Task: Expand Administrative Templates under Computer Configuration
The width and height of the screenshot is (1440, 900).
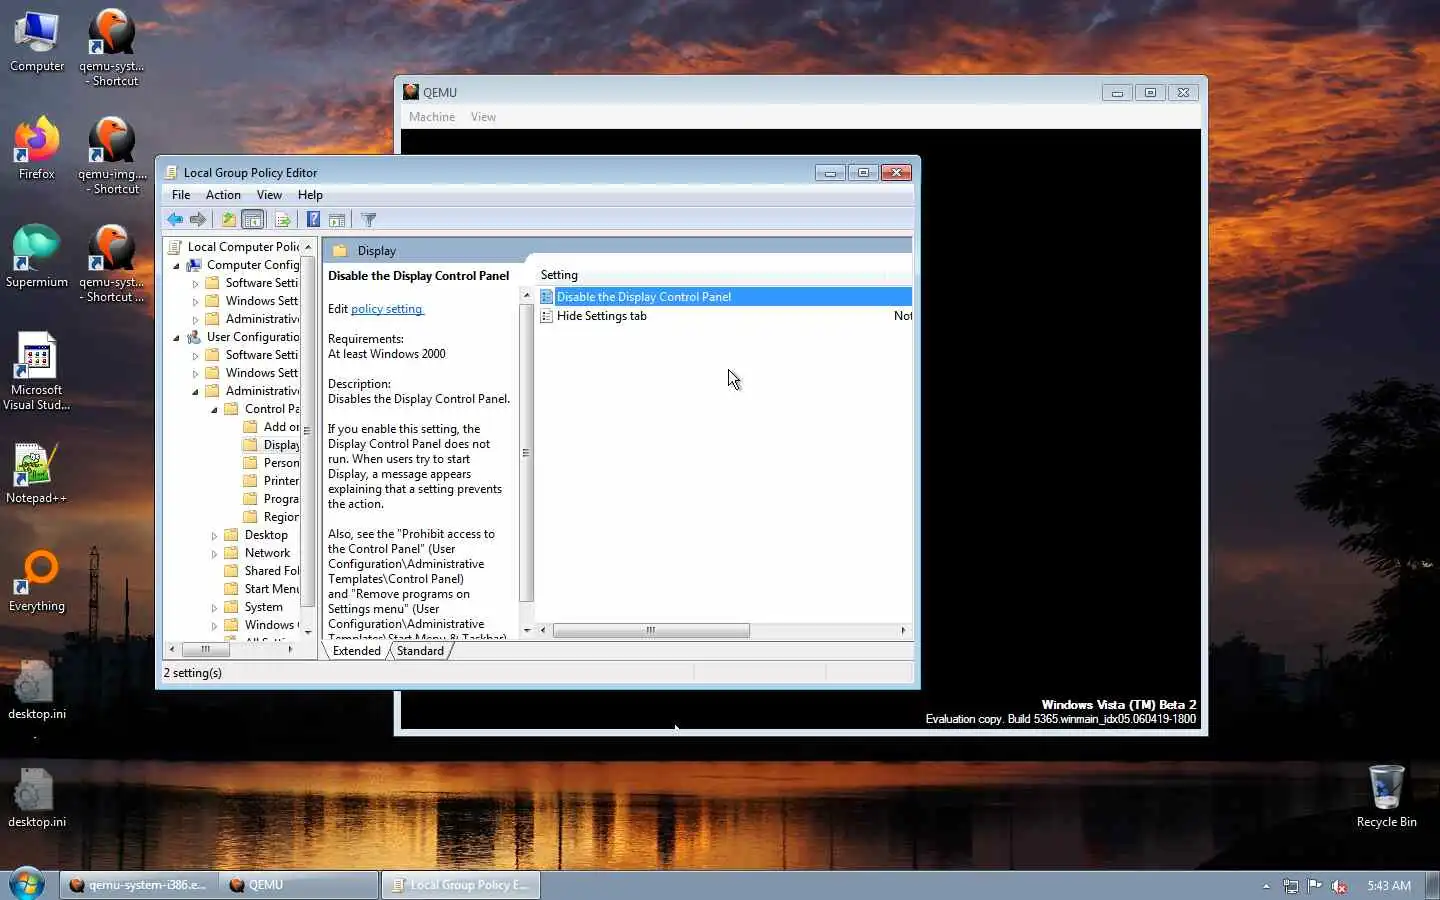Action: pyautogui.click(x=196, y=320)
